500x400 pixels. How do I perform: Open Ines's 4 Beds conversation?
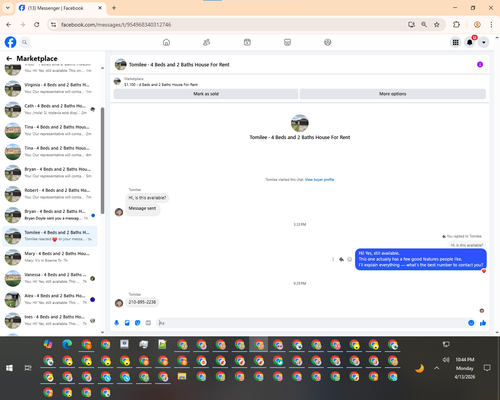tap(50, 320)
